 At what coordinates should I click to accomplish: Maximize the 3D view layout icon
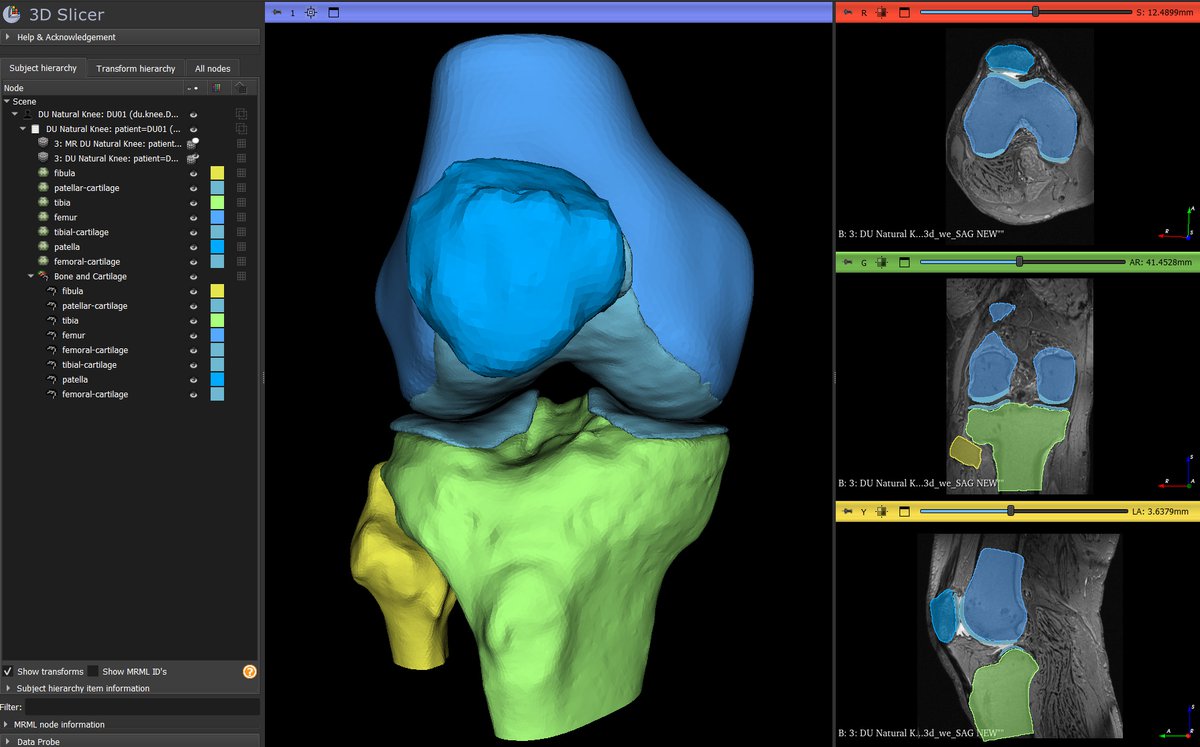[x=334, y=12]
